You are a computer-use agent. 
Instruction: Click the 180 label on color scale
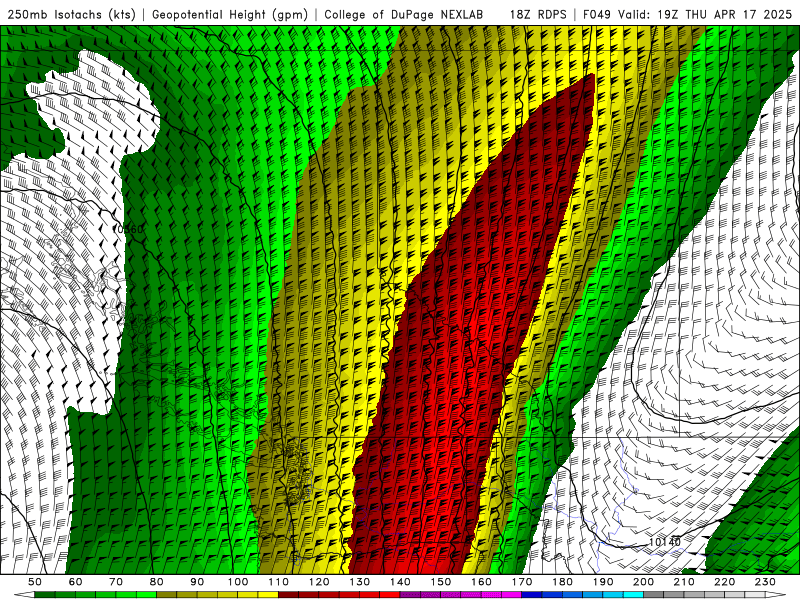tap(563, 582)
